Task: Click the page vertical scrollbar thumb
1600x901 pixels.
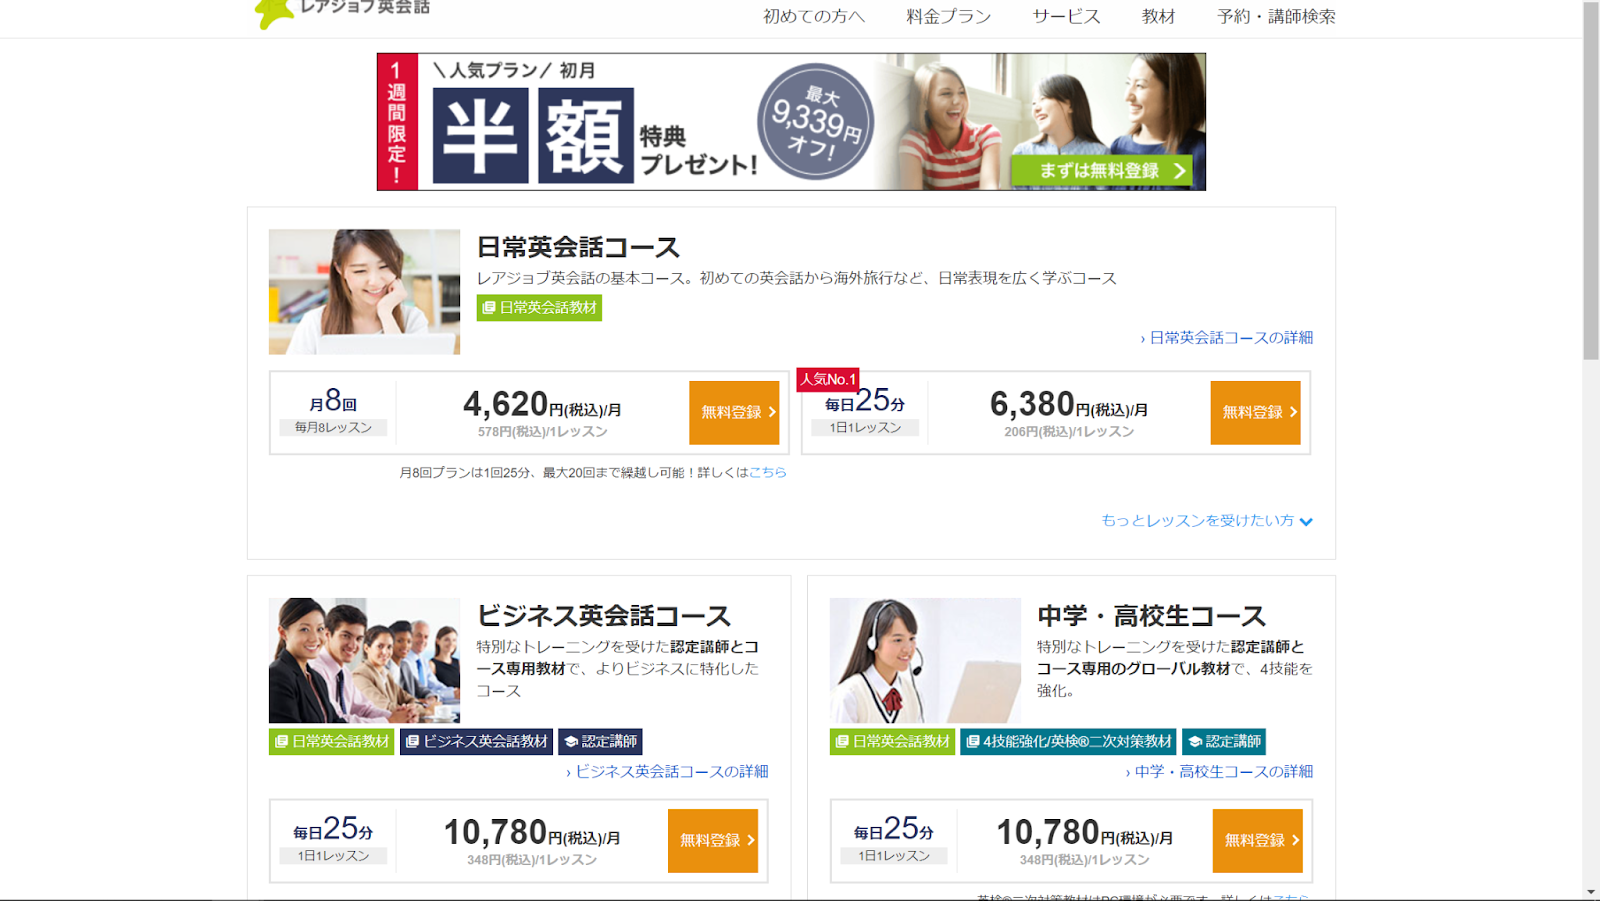Action: (1591, 182)
